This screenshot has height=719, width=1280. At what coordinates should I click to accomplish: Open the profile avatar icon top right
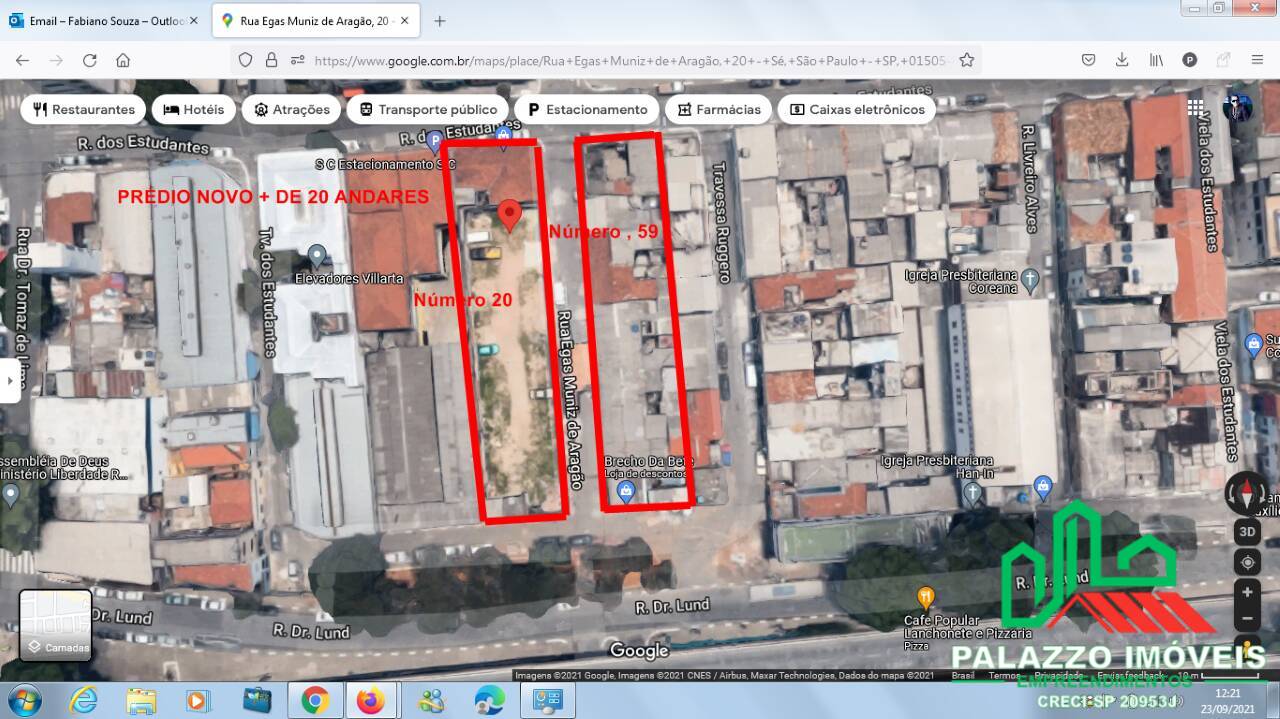point(1237,108)
